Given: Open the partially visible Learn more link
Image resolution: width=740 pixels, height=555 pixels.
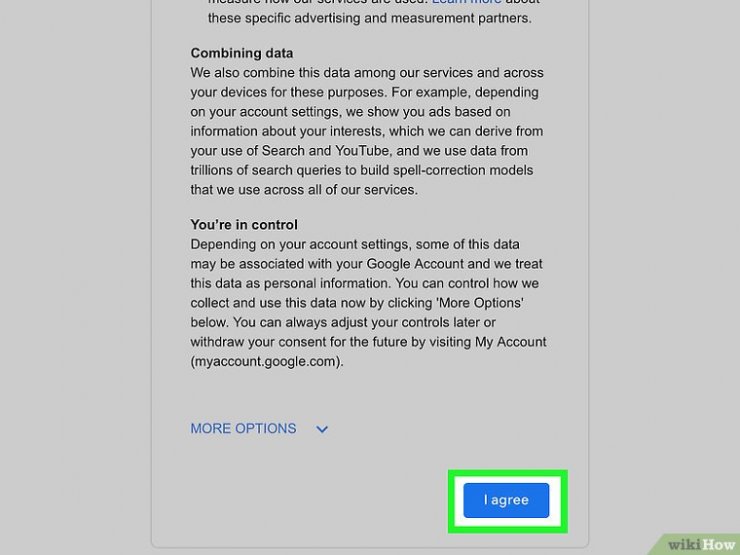Looking at the screenshot, I should pyautogui.click(x=466, y=2).
